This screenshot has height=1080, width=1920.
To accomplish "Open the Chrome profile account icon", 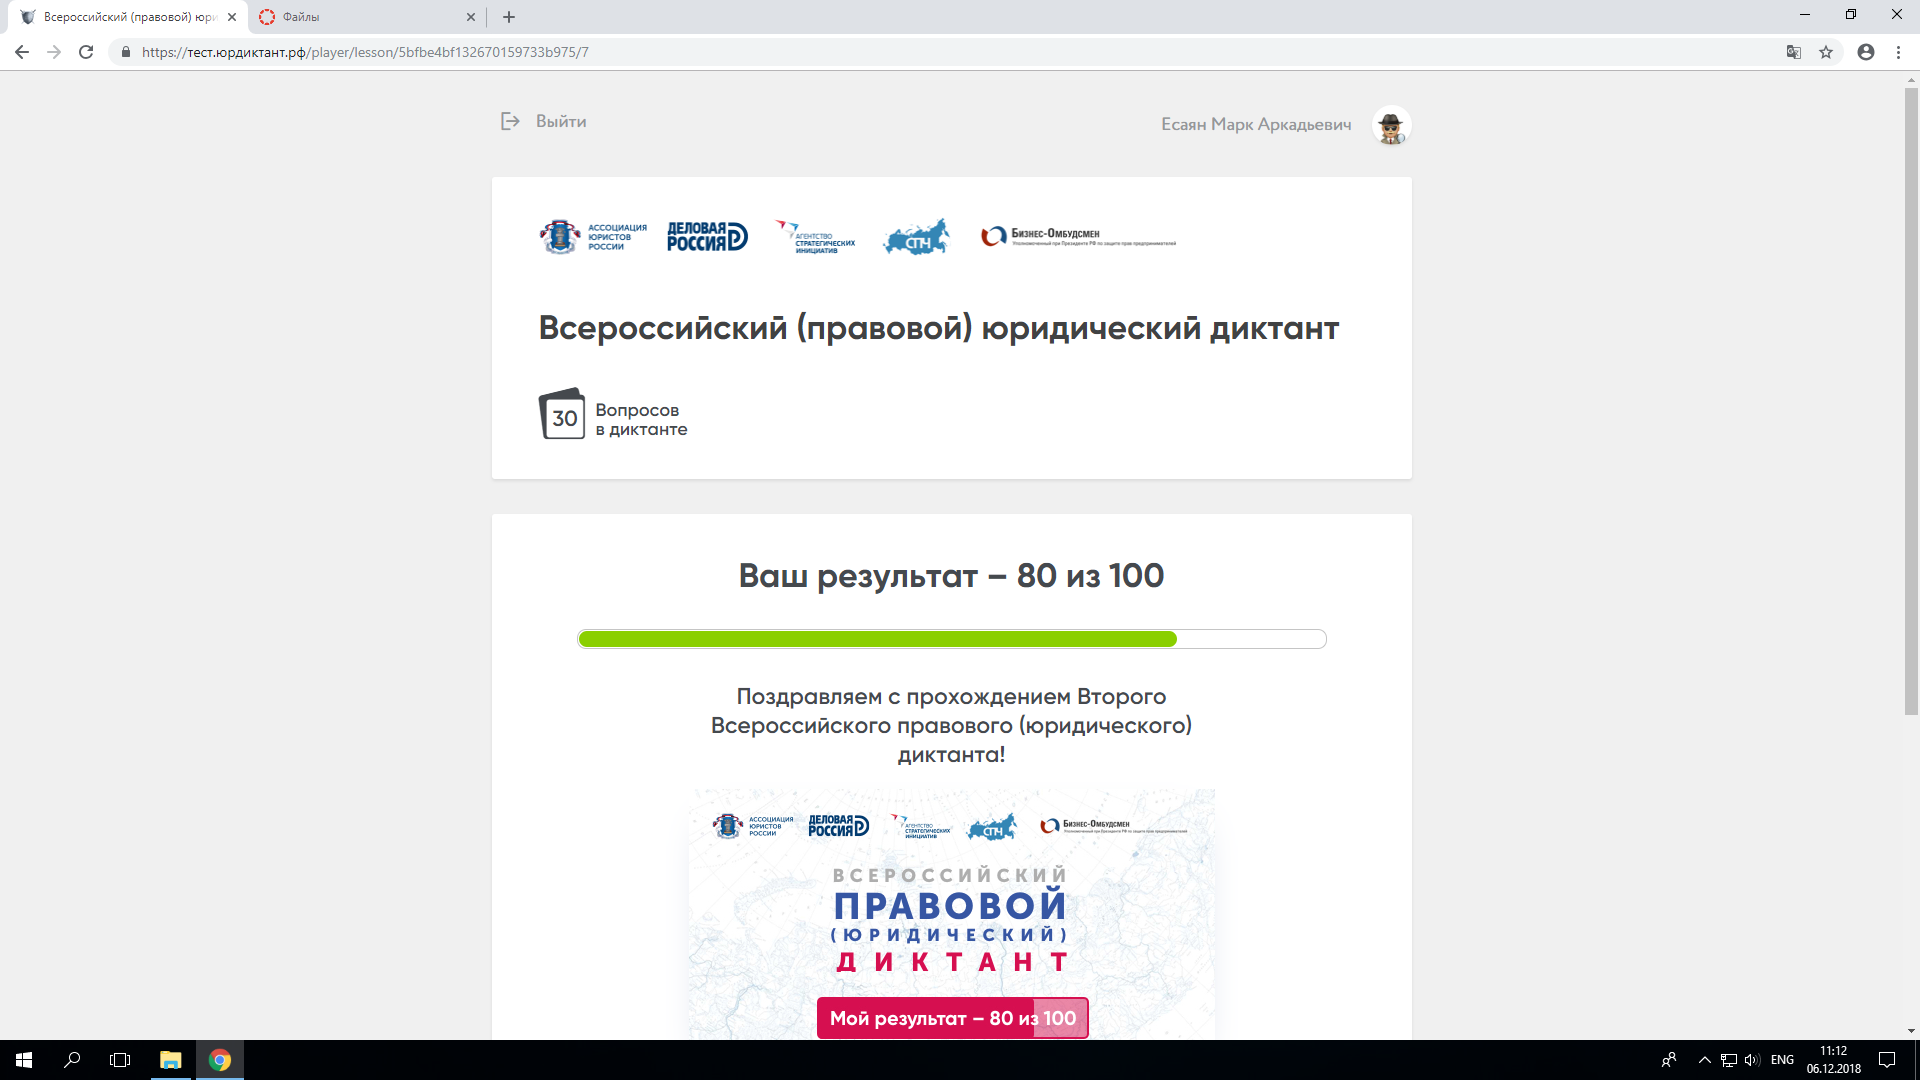I will pyautogui.click(x=1866, y=52).
